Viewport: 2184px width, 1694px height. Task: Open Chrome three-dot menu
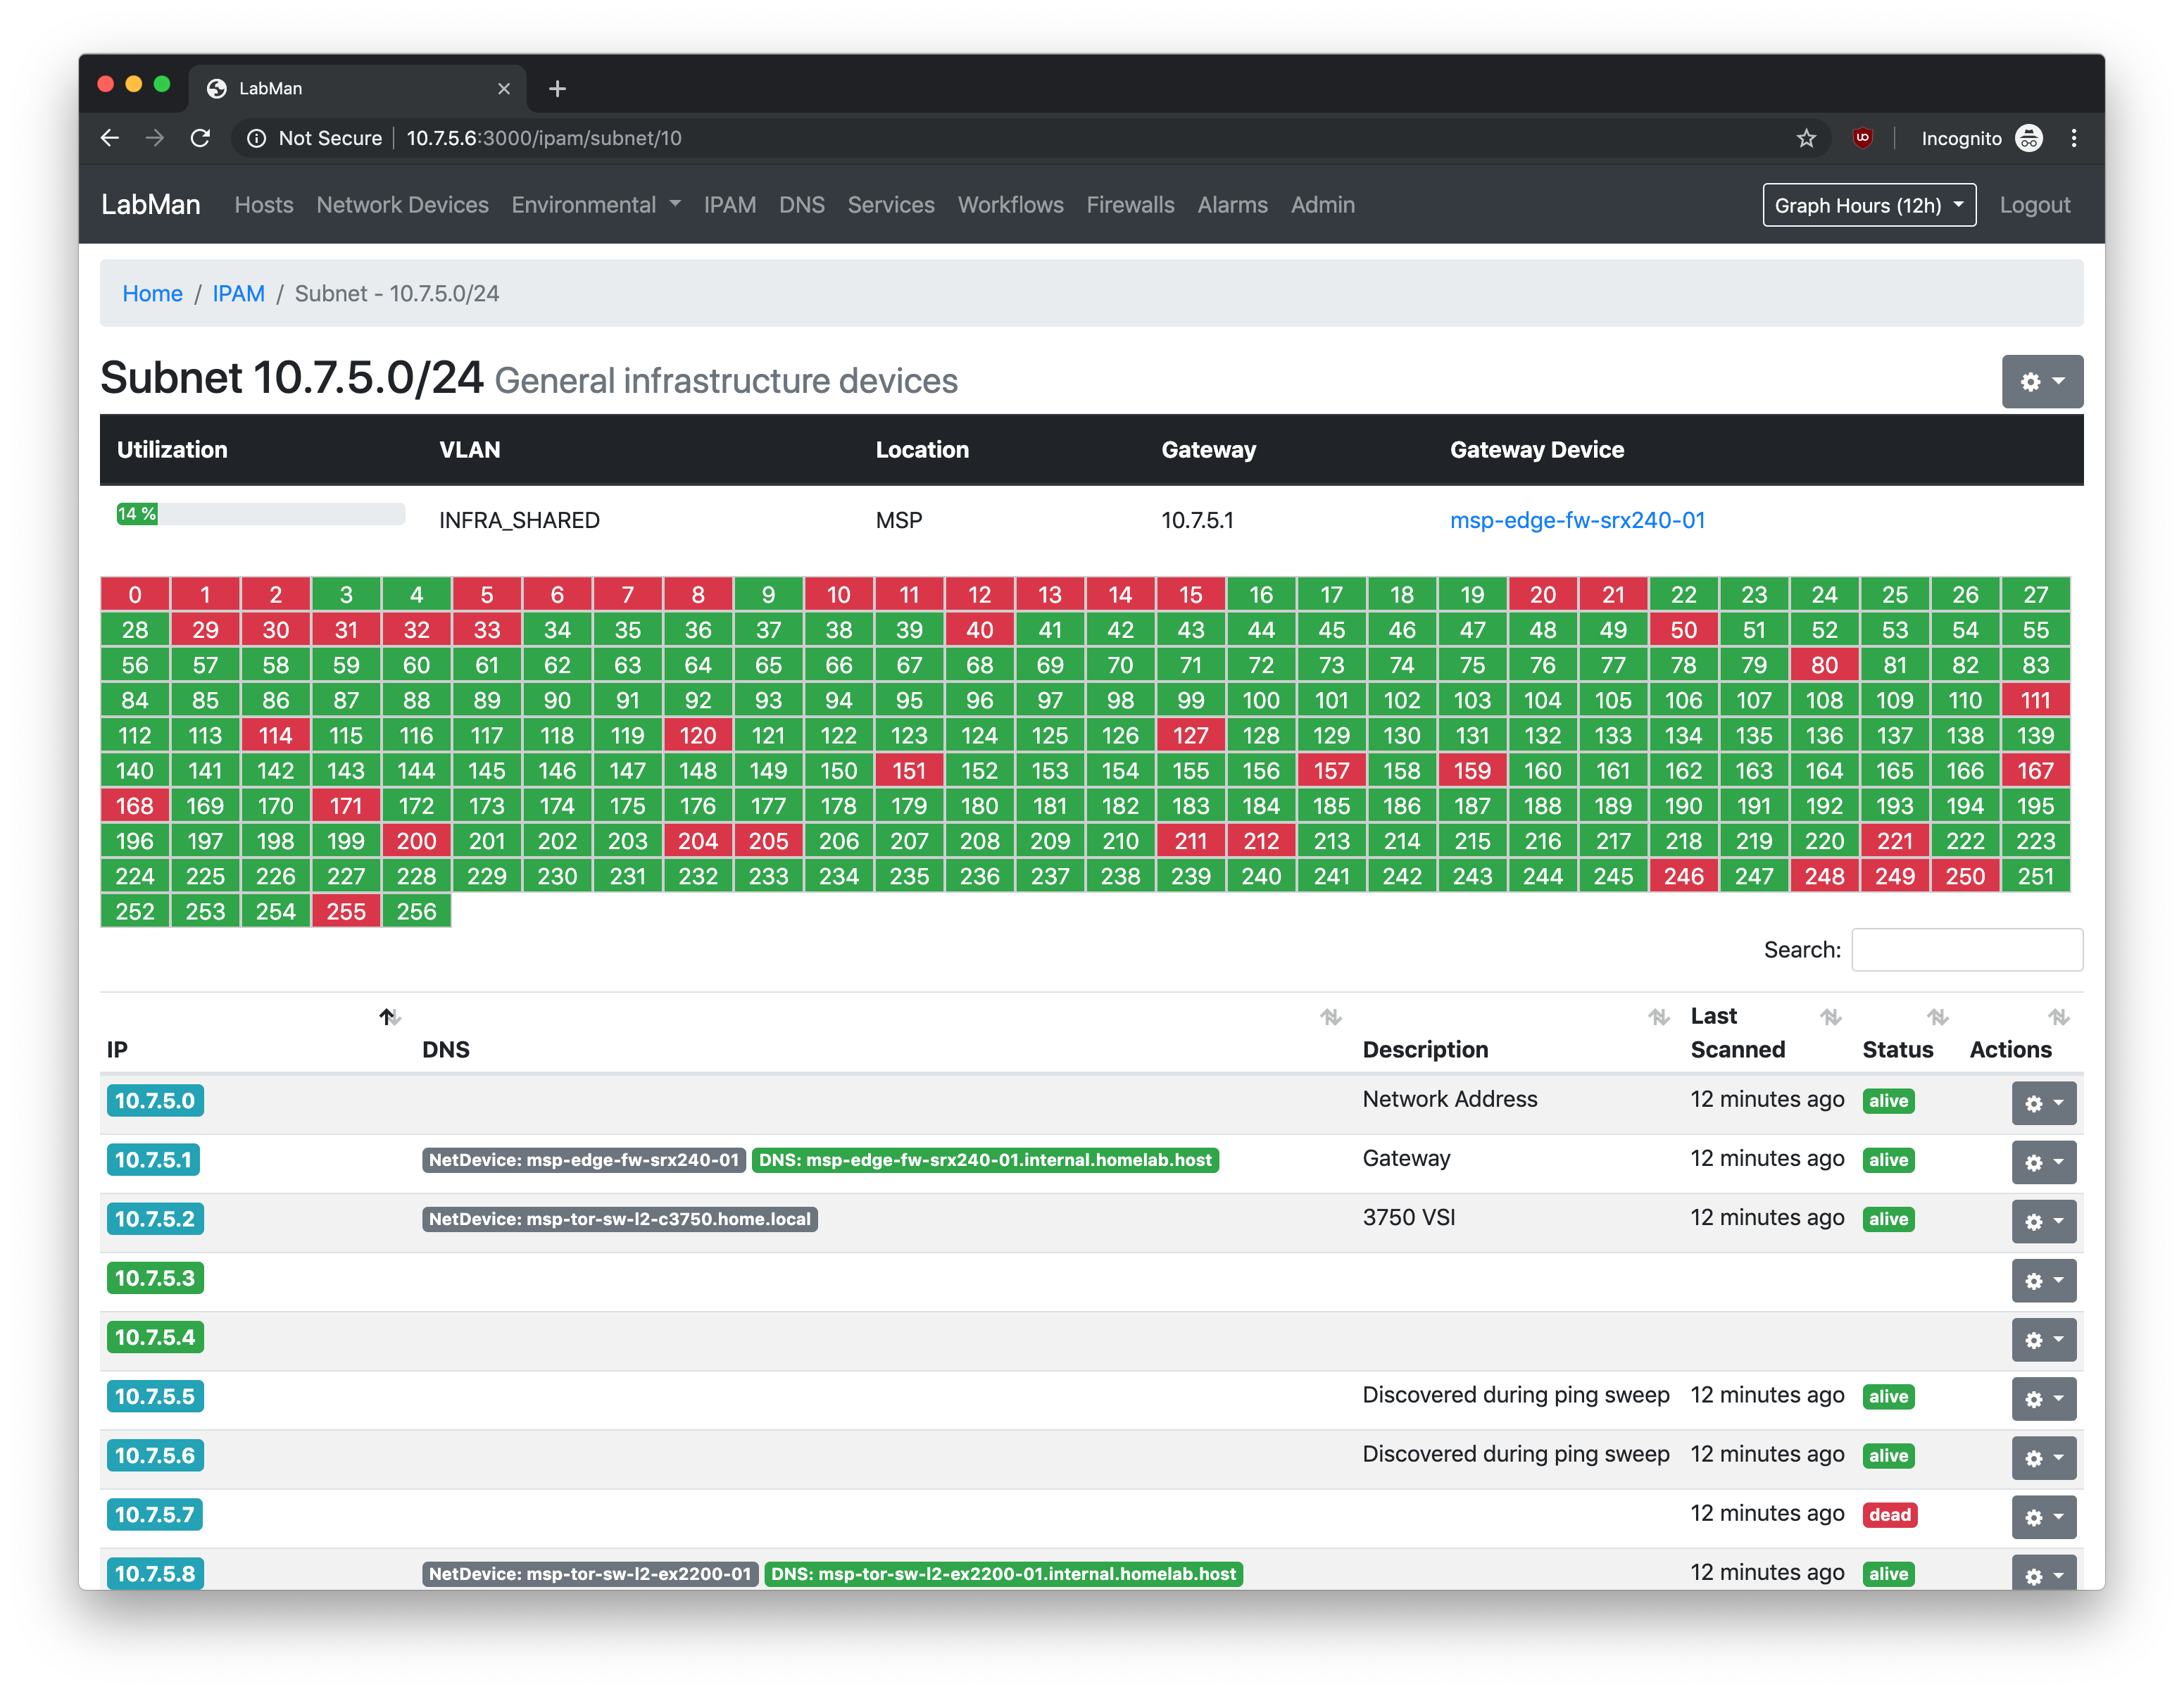[x=2073, y=138]
